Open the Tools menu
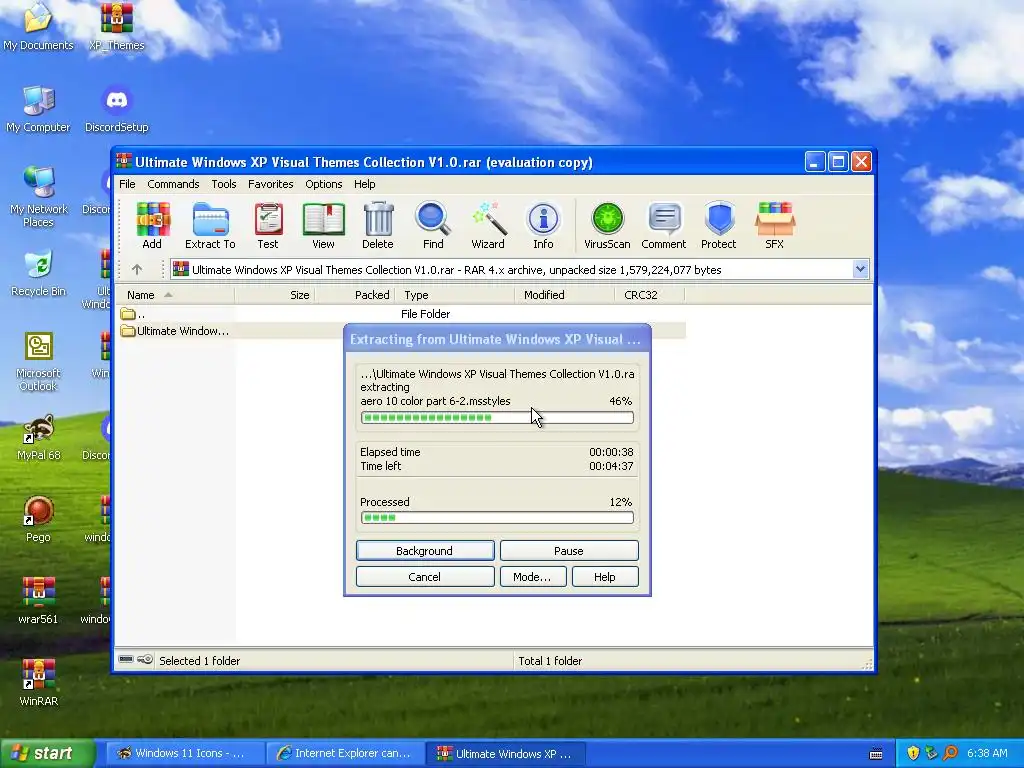This screenshot has width=1024, height=768. pos(223,184)
